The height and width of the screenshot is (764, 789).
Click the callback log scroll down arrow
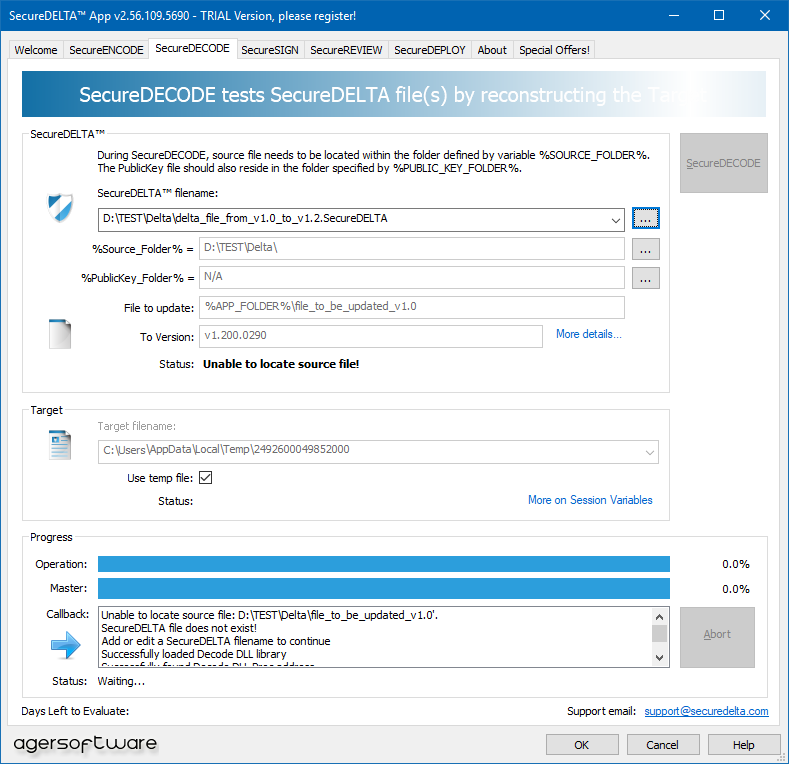point(660,657)
